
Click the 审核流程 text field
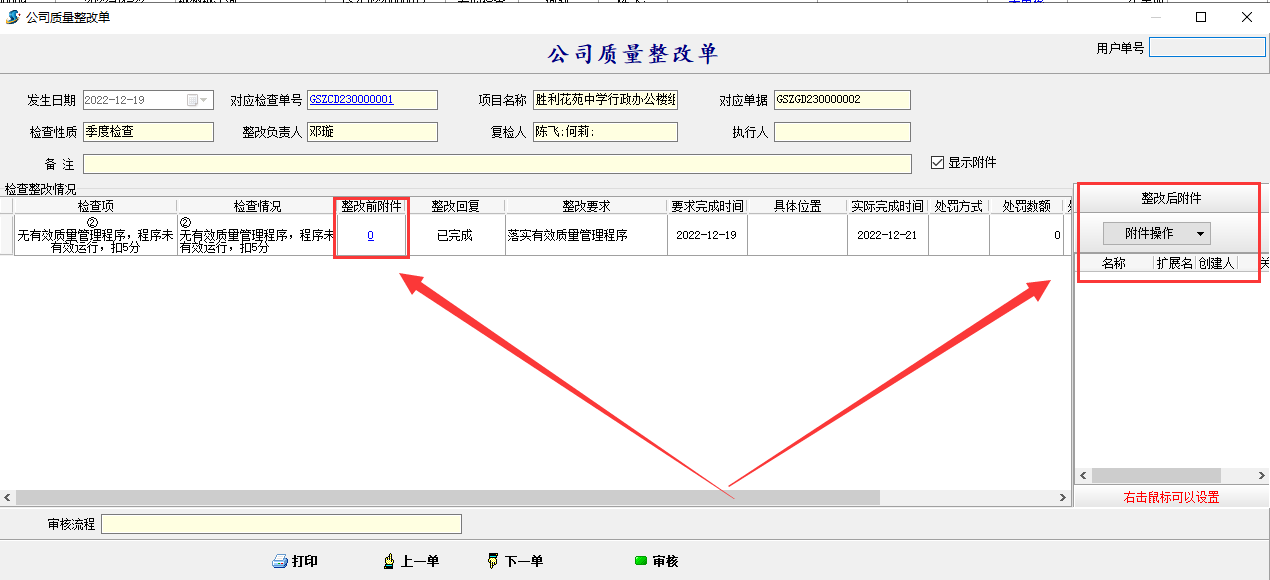[x=281, y=524]
